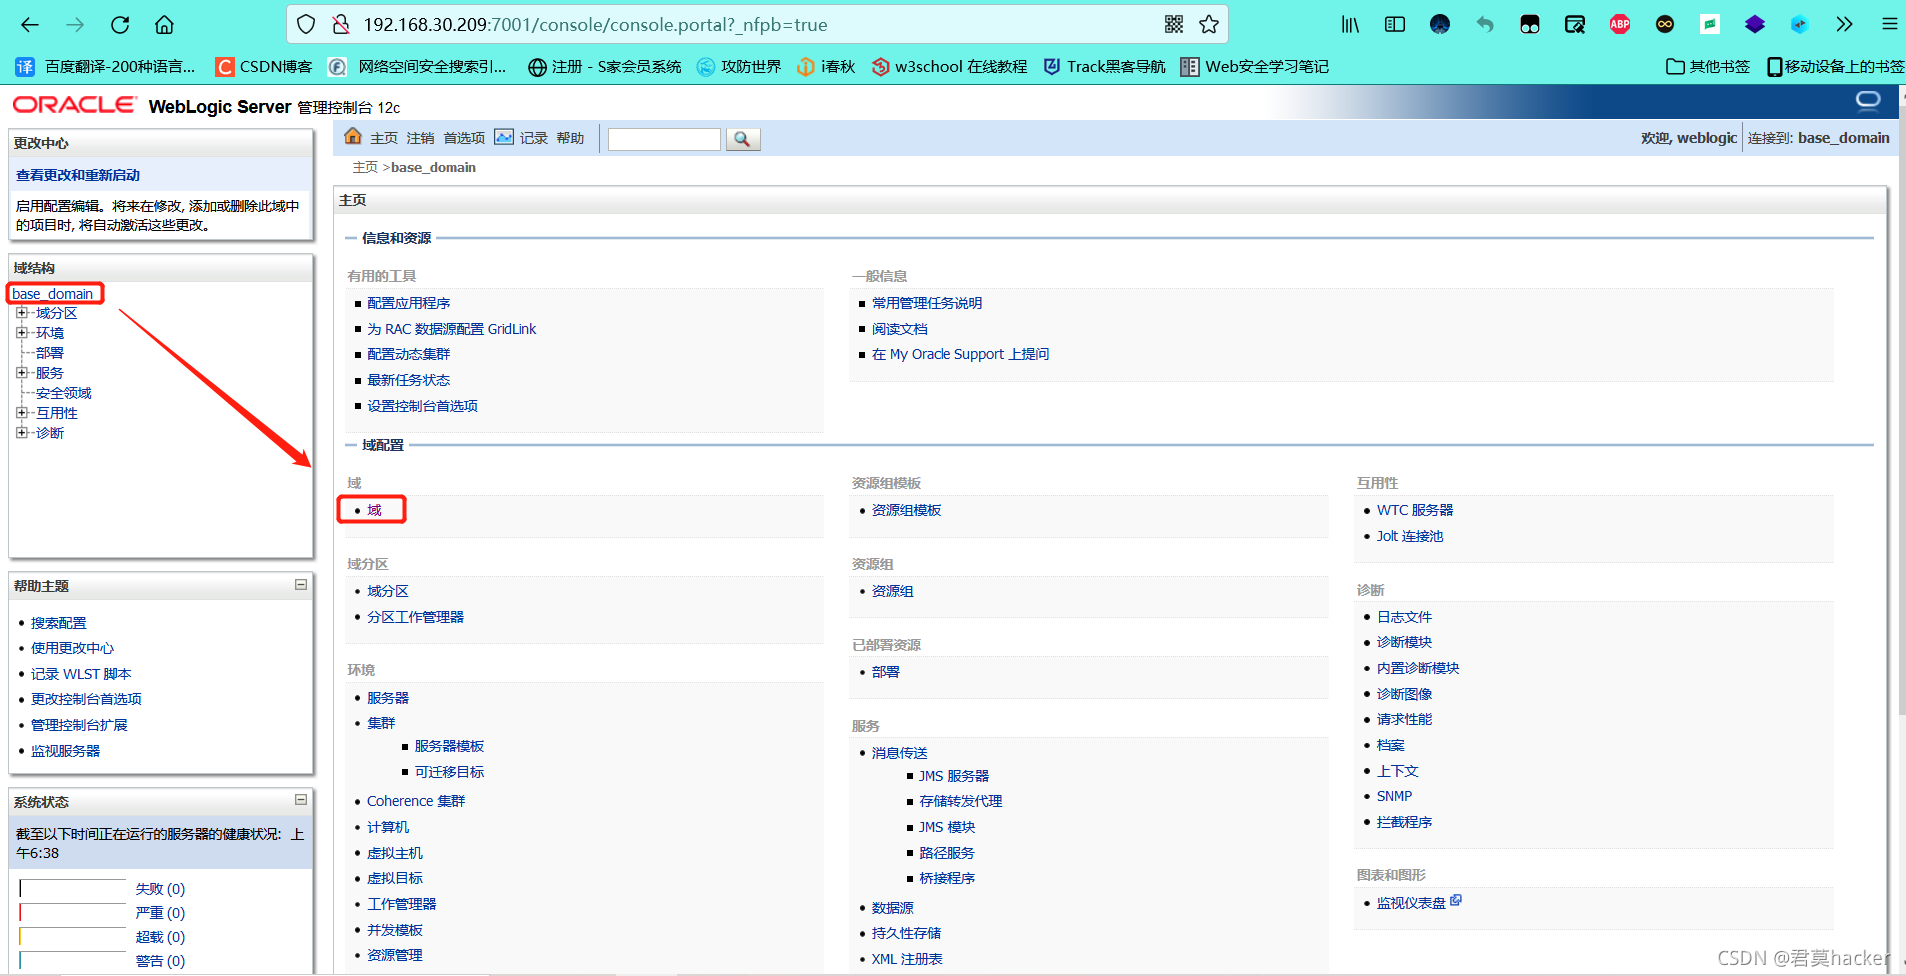The image size is (1906, 976).
Task: Open 配置应用程序 link
Action: [x=408, y=303]
